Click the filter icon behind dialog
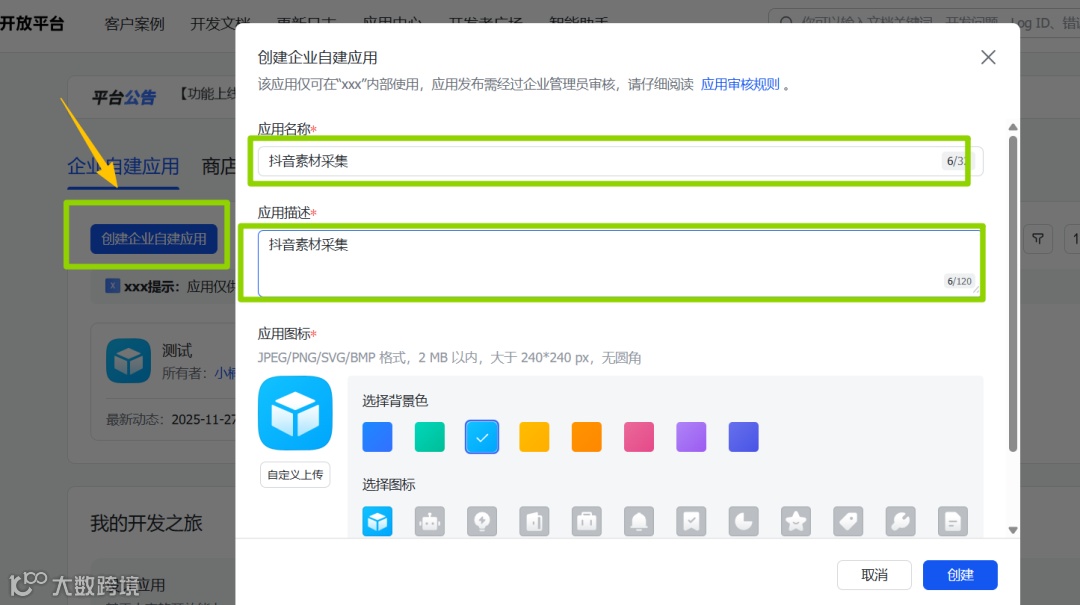This screenshot has width=1080, height=605. [1038, 239]
